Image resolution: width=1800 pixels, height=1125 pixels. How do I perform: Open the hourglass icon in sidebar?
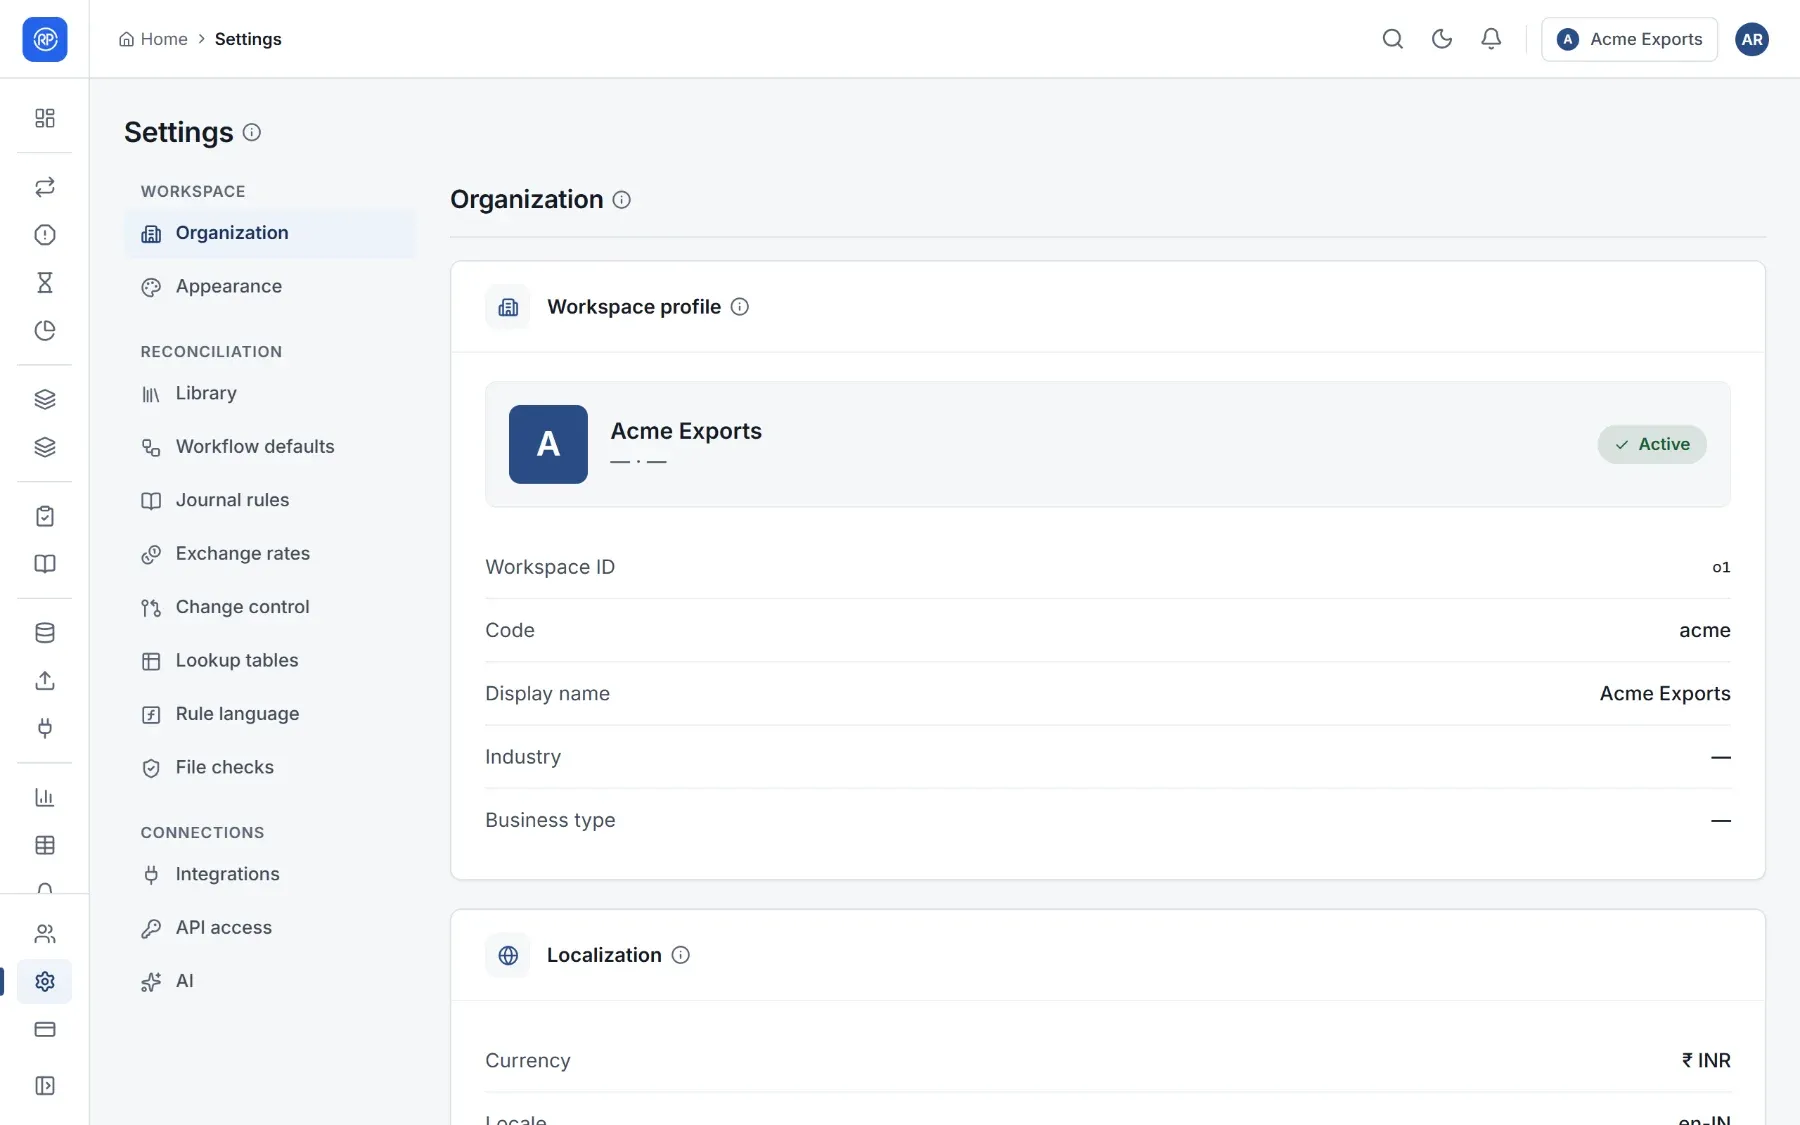[x=45, y=283]
